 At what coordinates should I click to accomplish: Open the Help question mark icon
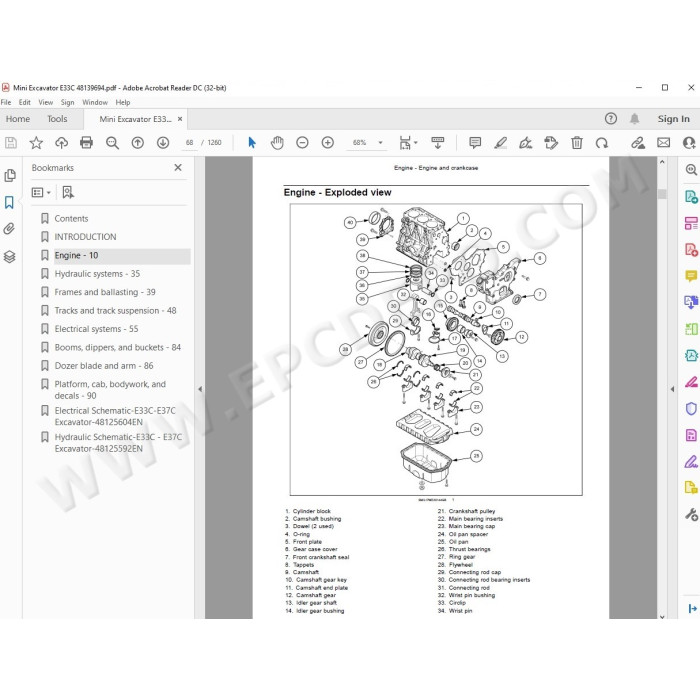click(611, 118)
